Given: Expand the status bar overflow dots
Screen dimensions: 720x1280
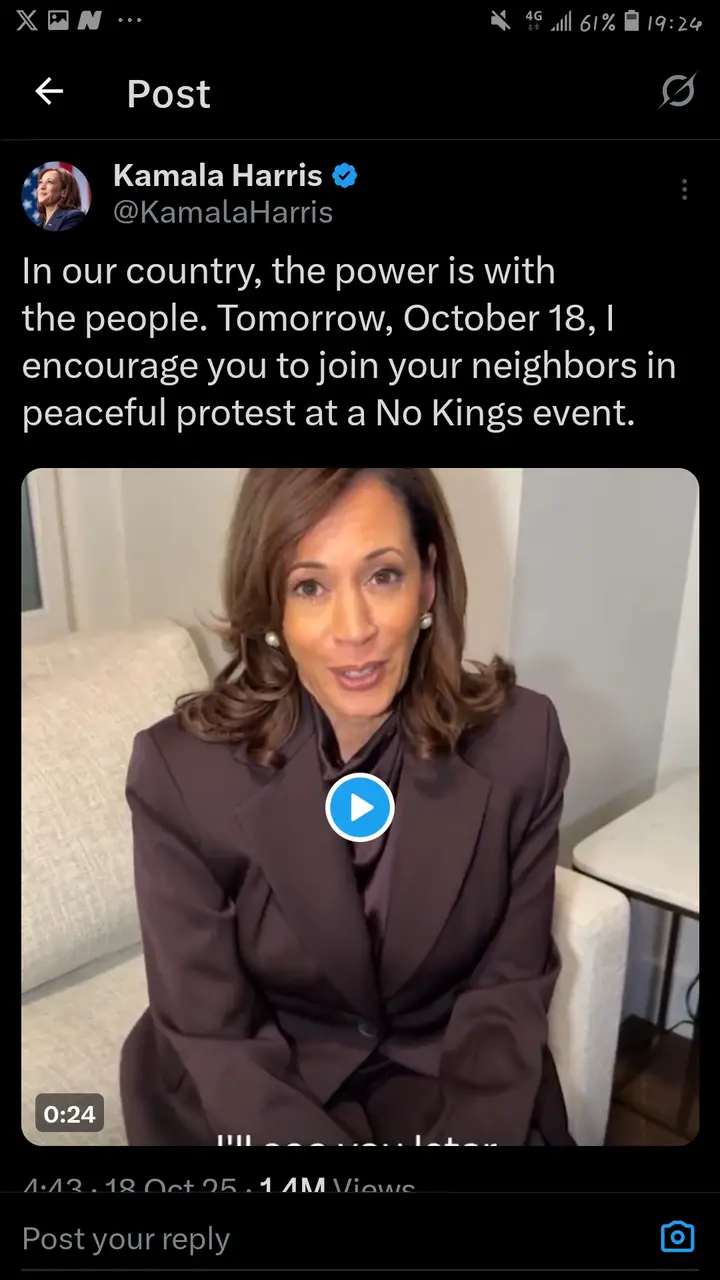Looking at the screenshot, I should (x=130, y=22).
